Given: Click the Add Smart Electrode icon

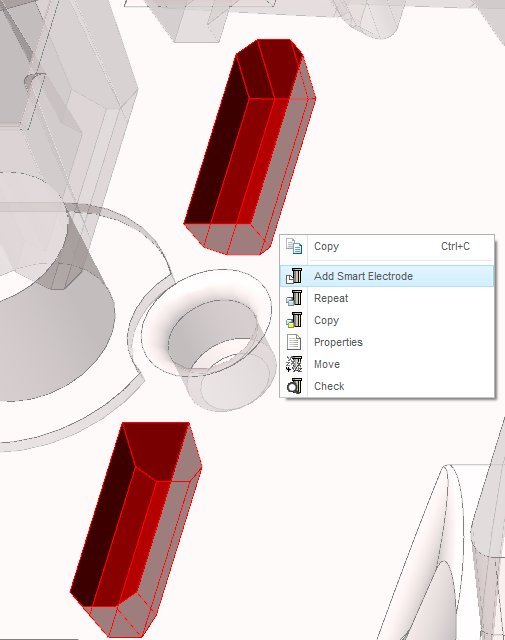Looking at the screenshot, I should coord(294,276).
